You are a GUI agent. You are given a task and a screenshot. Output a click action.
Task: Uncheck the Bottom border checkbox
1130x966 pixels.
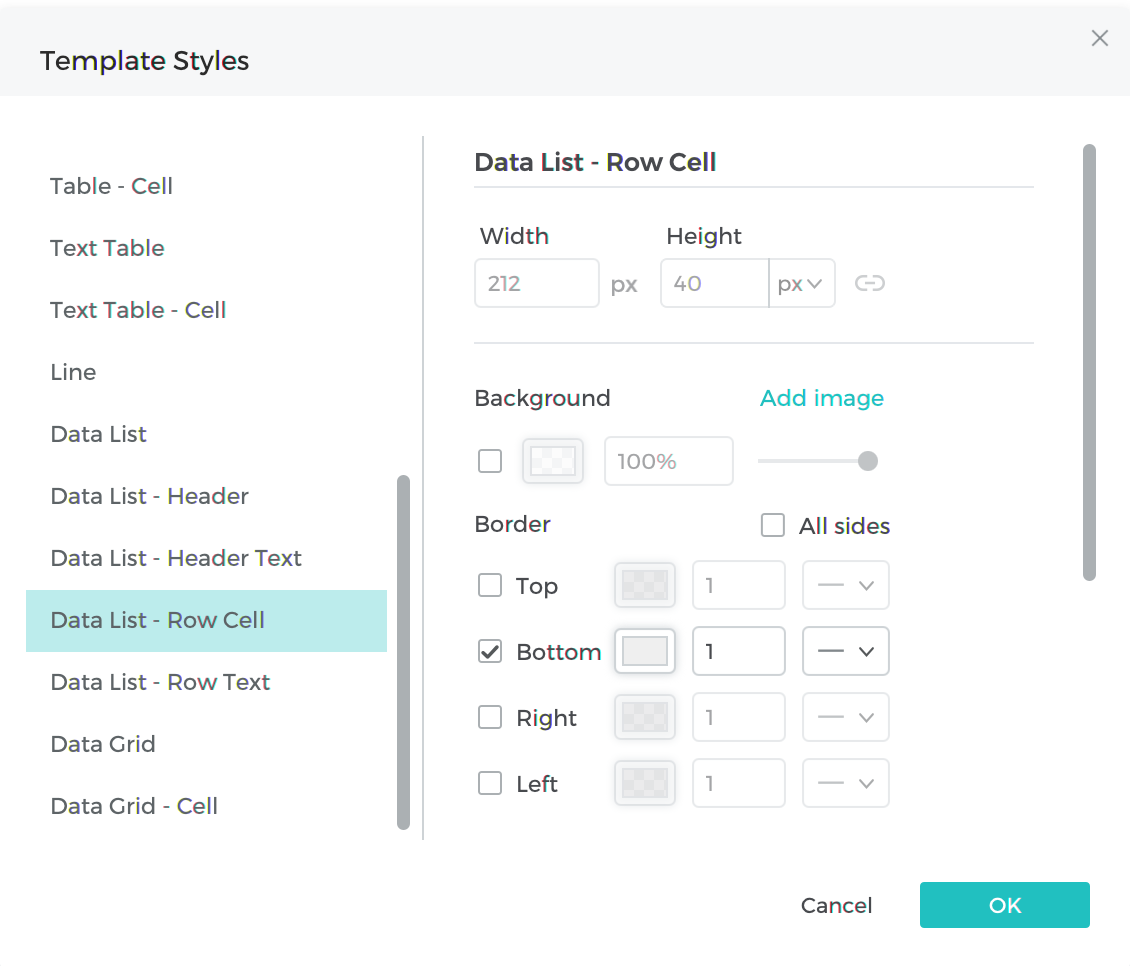pyautogui.click(x=490, y=652)
